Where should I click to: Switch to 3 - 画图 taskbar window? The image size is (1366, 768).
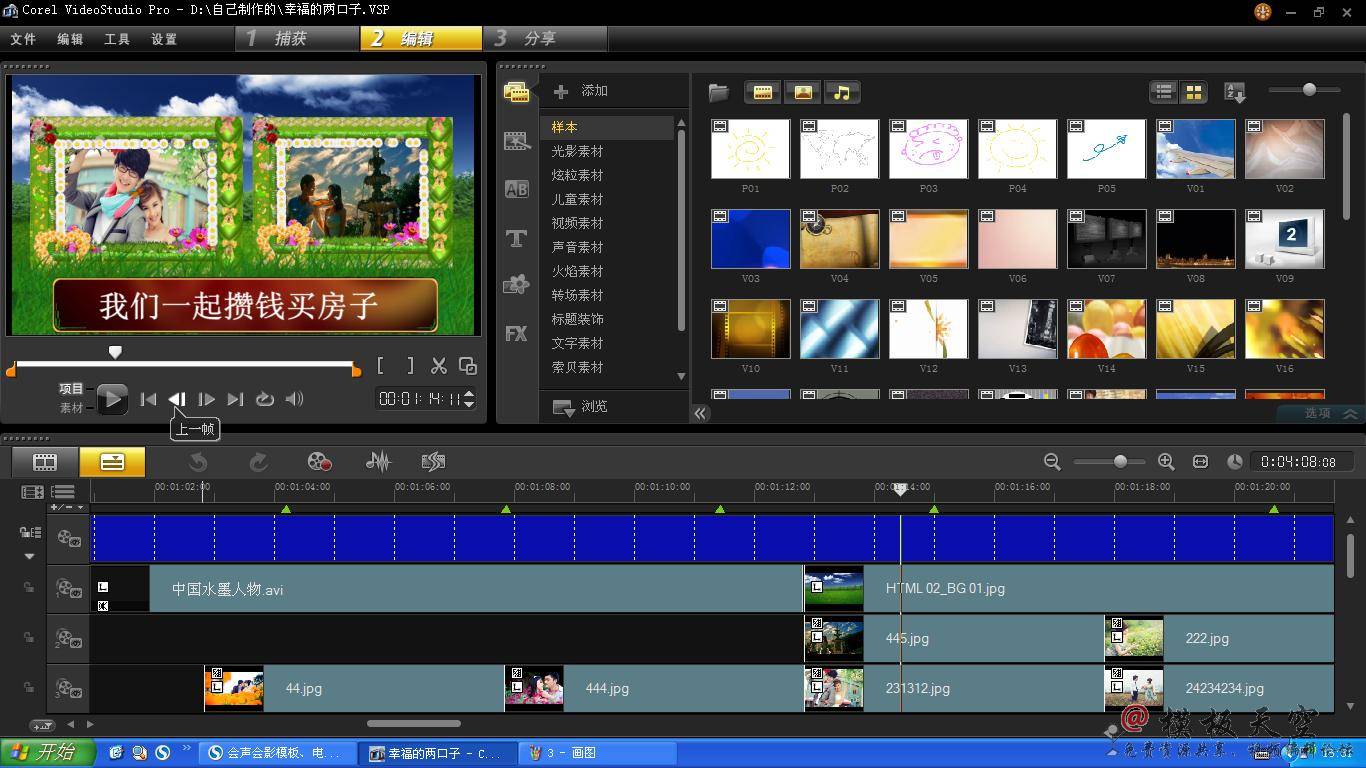[598, 753]
